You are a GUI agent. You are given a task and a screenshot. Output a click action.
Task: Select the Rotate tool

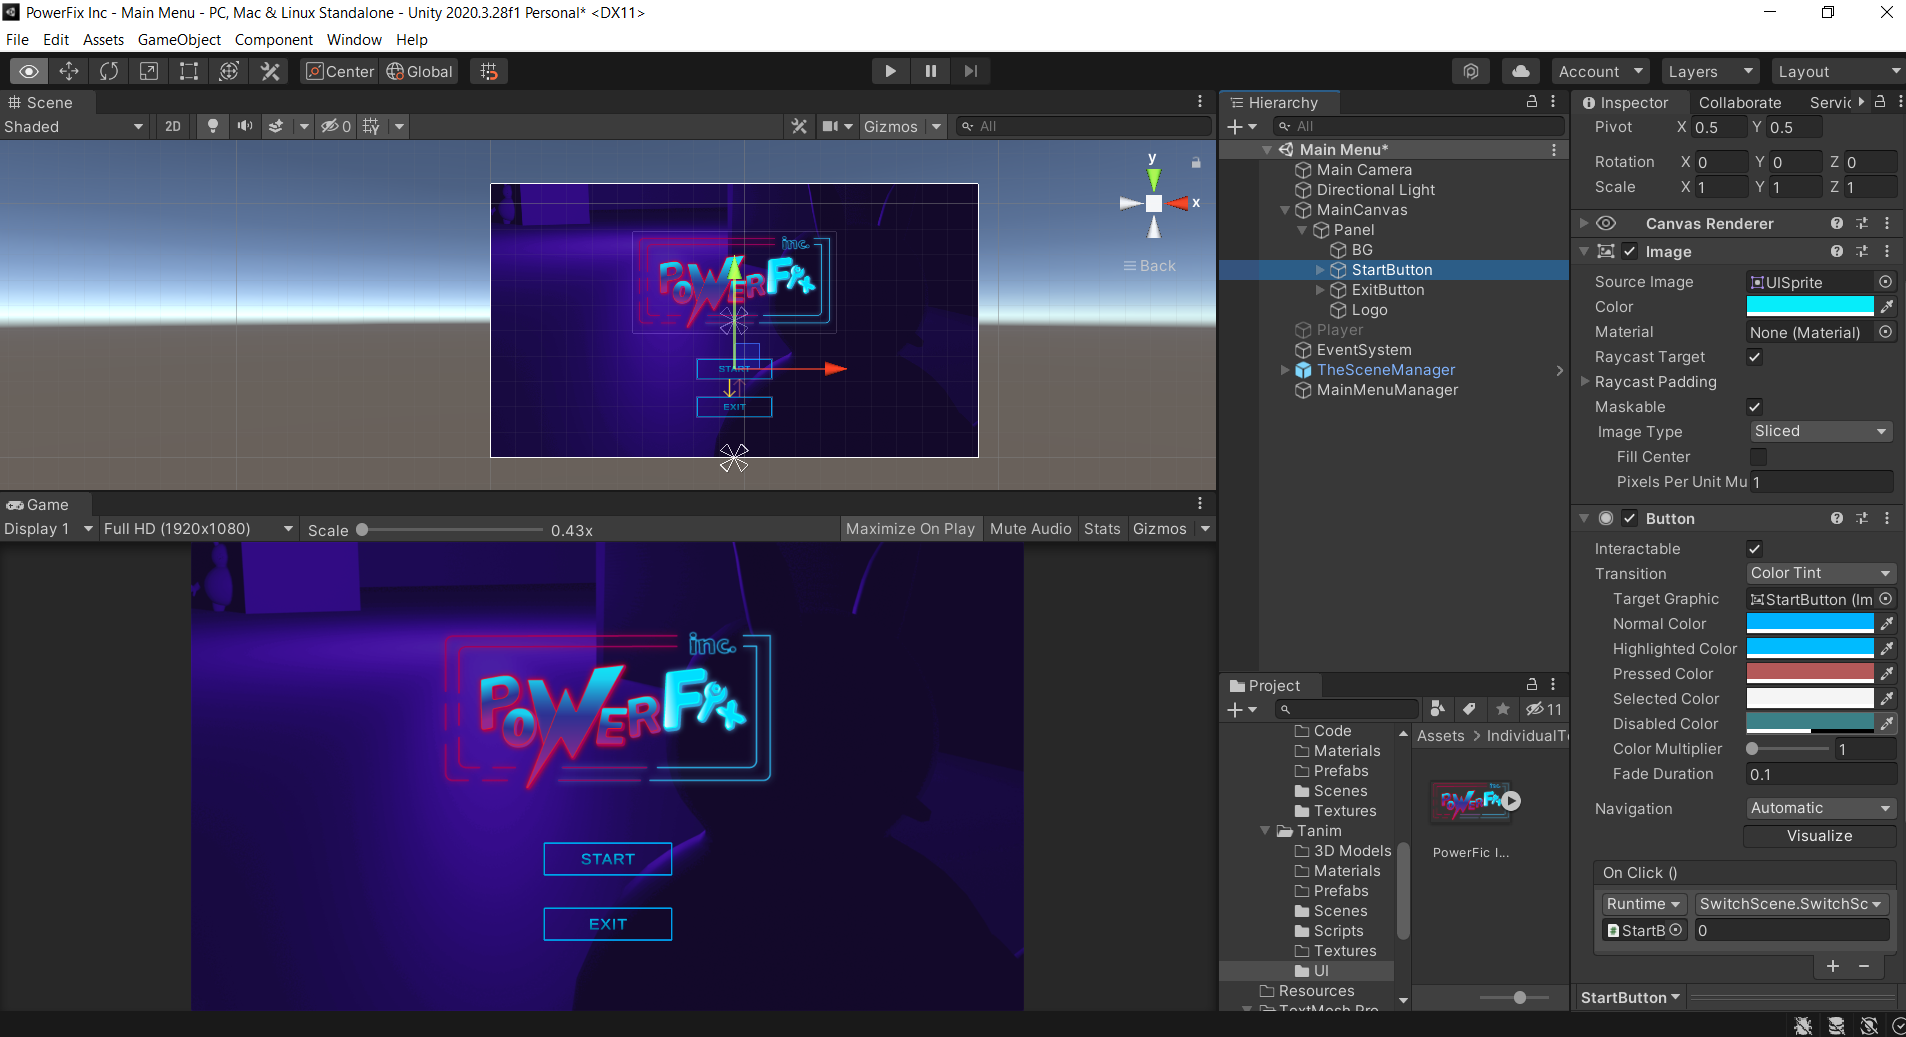[x=109, y=71]
